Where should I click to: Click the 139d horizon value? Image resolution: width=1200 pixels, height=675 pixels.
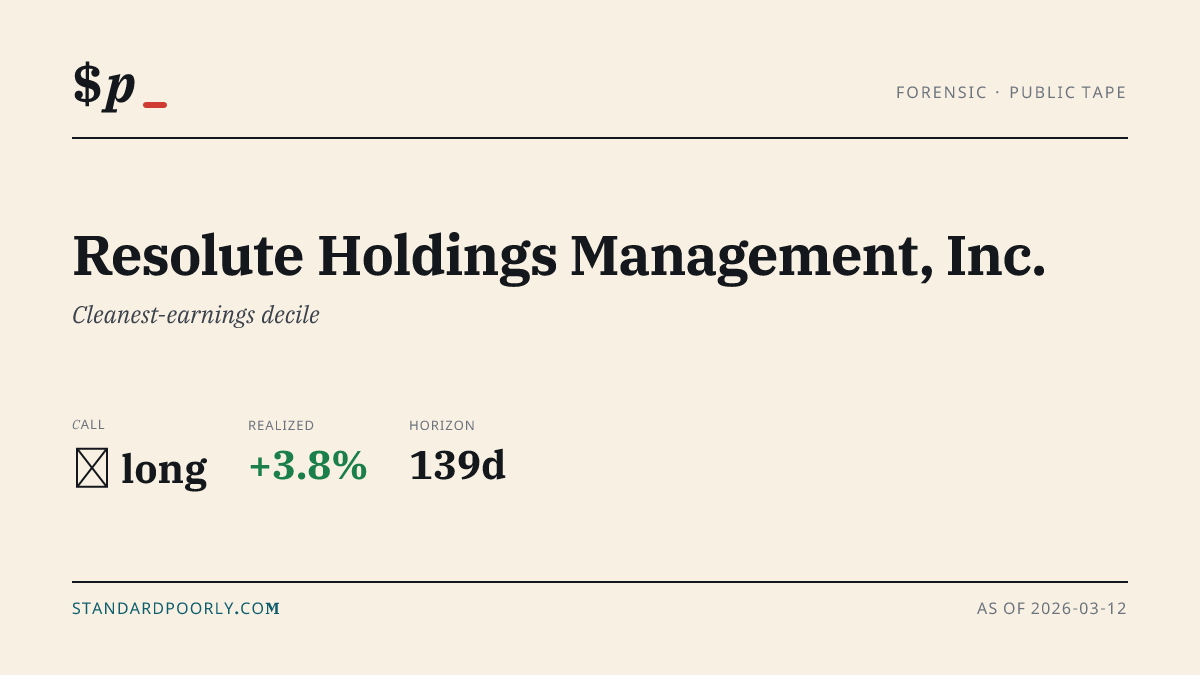click(x=457, y=466)
